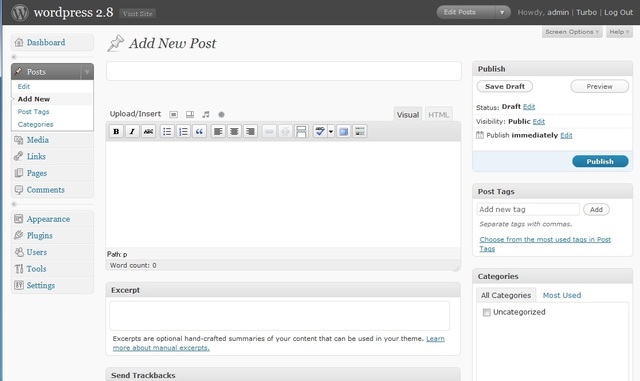The height and width of the screenshot is (381, 640).
Task: Click the blue Publish button
Action: click(600, 161)
